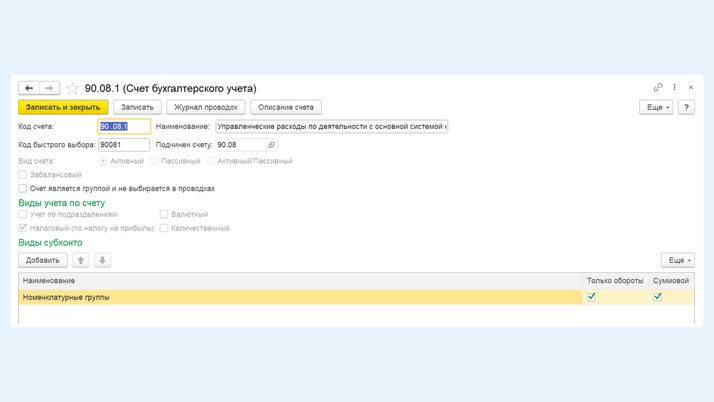Add account to favorites with star icon

tap(72, 88)
